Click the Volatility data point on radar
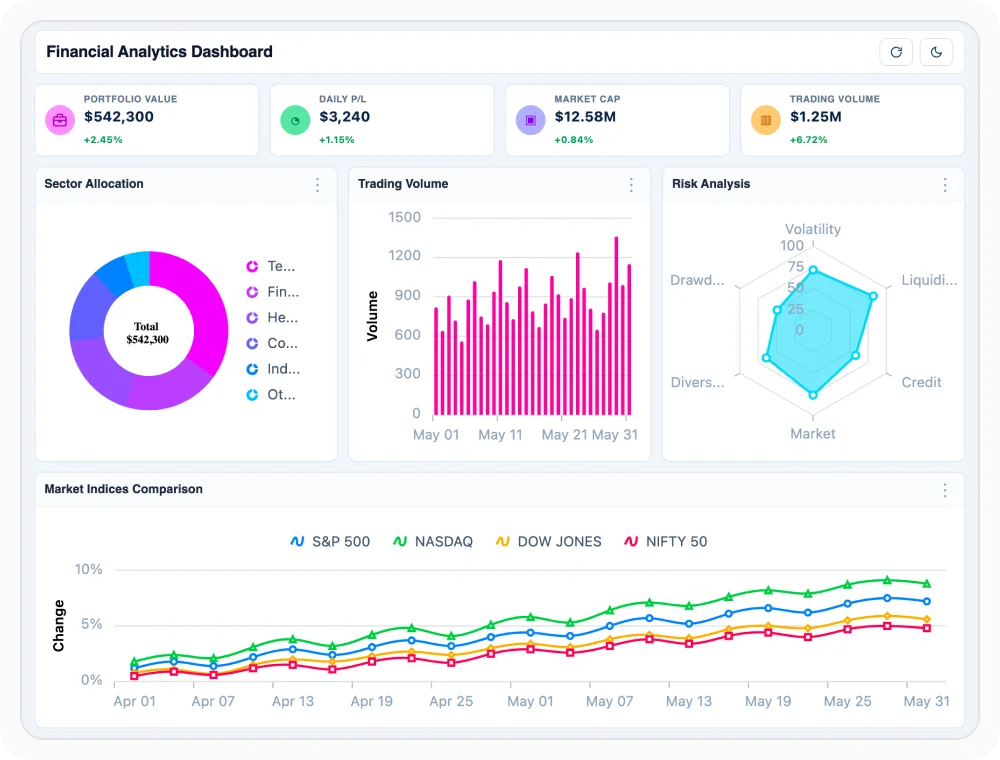 click(812, 270)
